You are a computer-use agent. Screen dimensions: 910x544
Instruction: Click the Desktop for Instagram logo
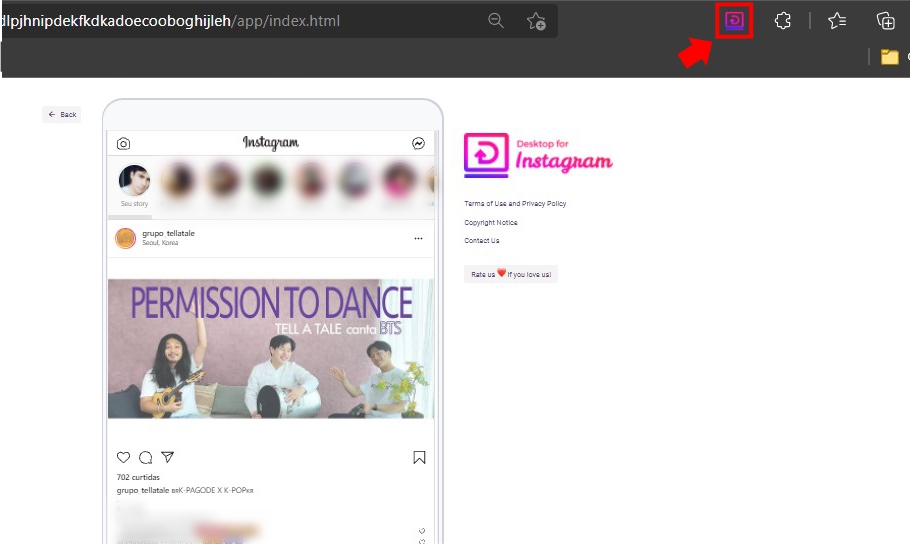[x=538, y=156]
